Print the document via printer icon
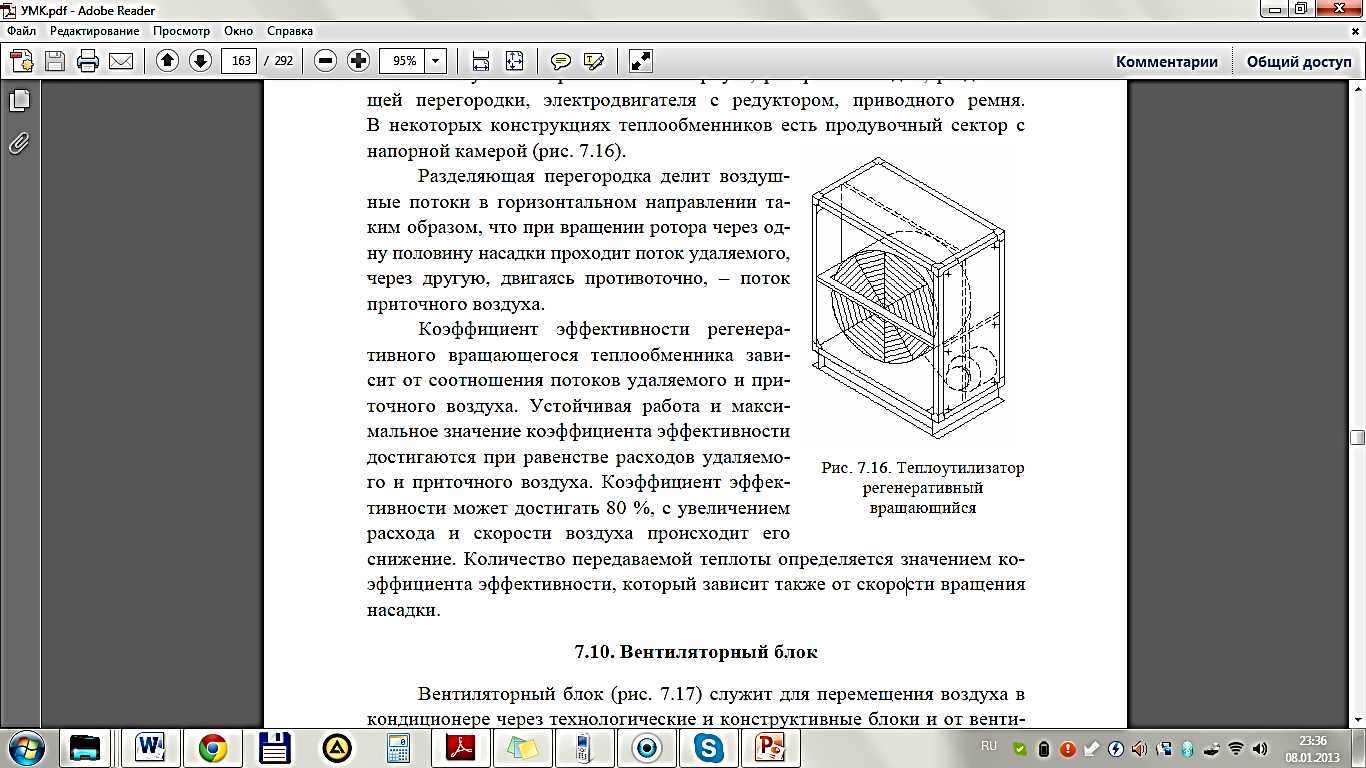Image resolution: width=1366 pixels, height=768 pixels. 87,61
